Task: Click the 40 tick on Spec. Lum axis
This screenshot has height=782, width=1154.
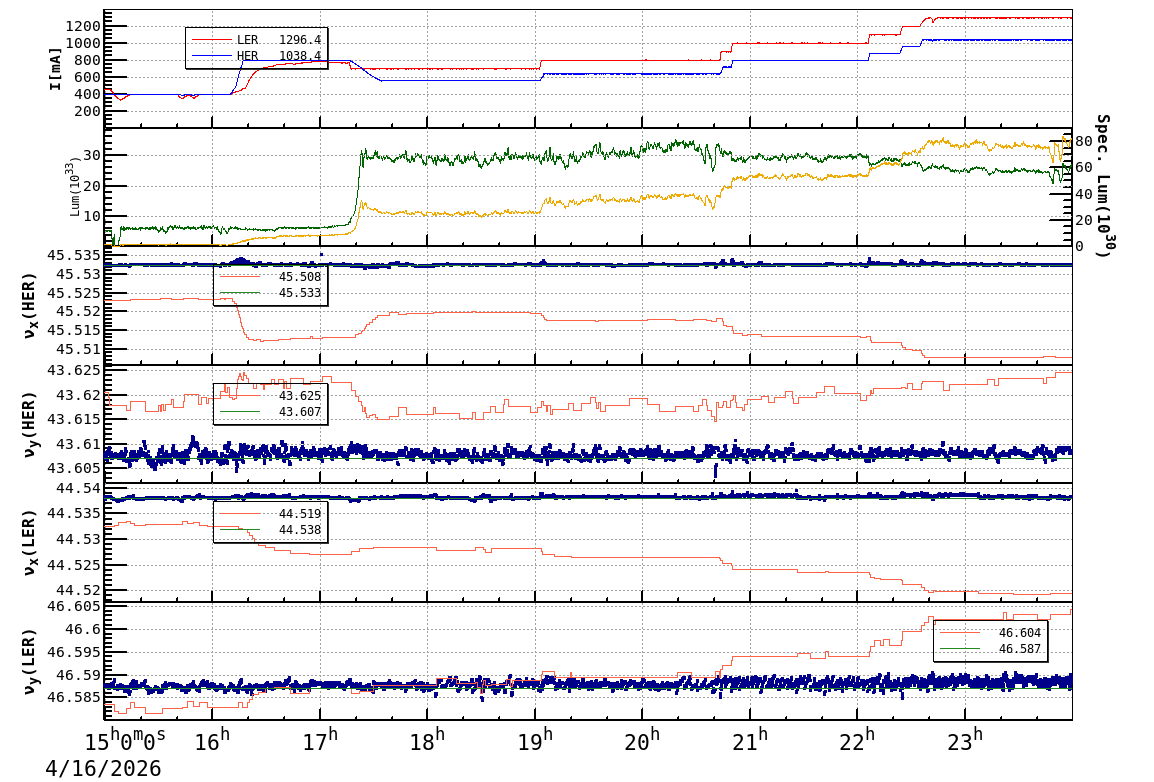Action: pyautogui.click(x=1083, y=194)
